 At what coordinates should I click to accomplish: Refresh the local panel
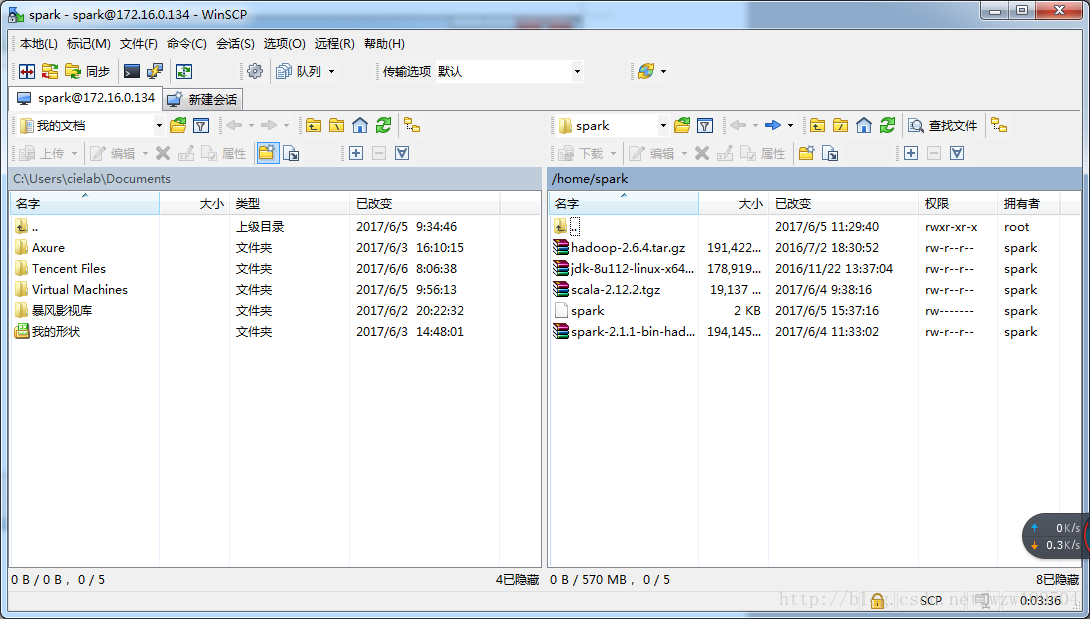383,125
